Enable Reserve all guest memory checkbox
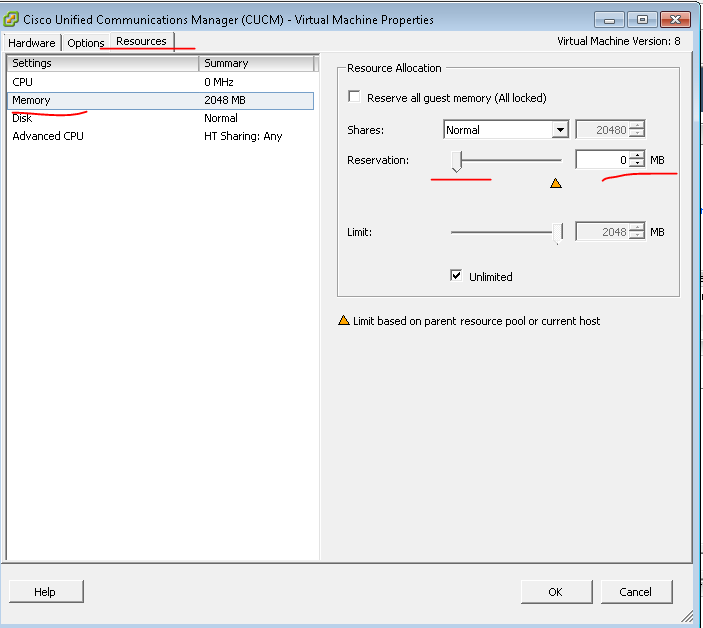This screenshot has height=628, width=703. (354, 97)
